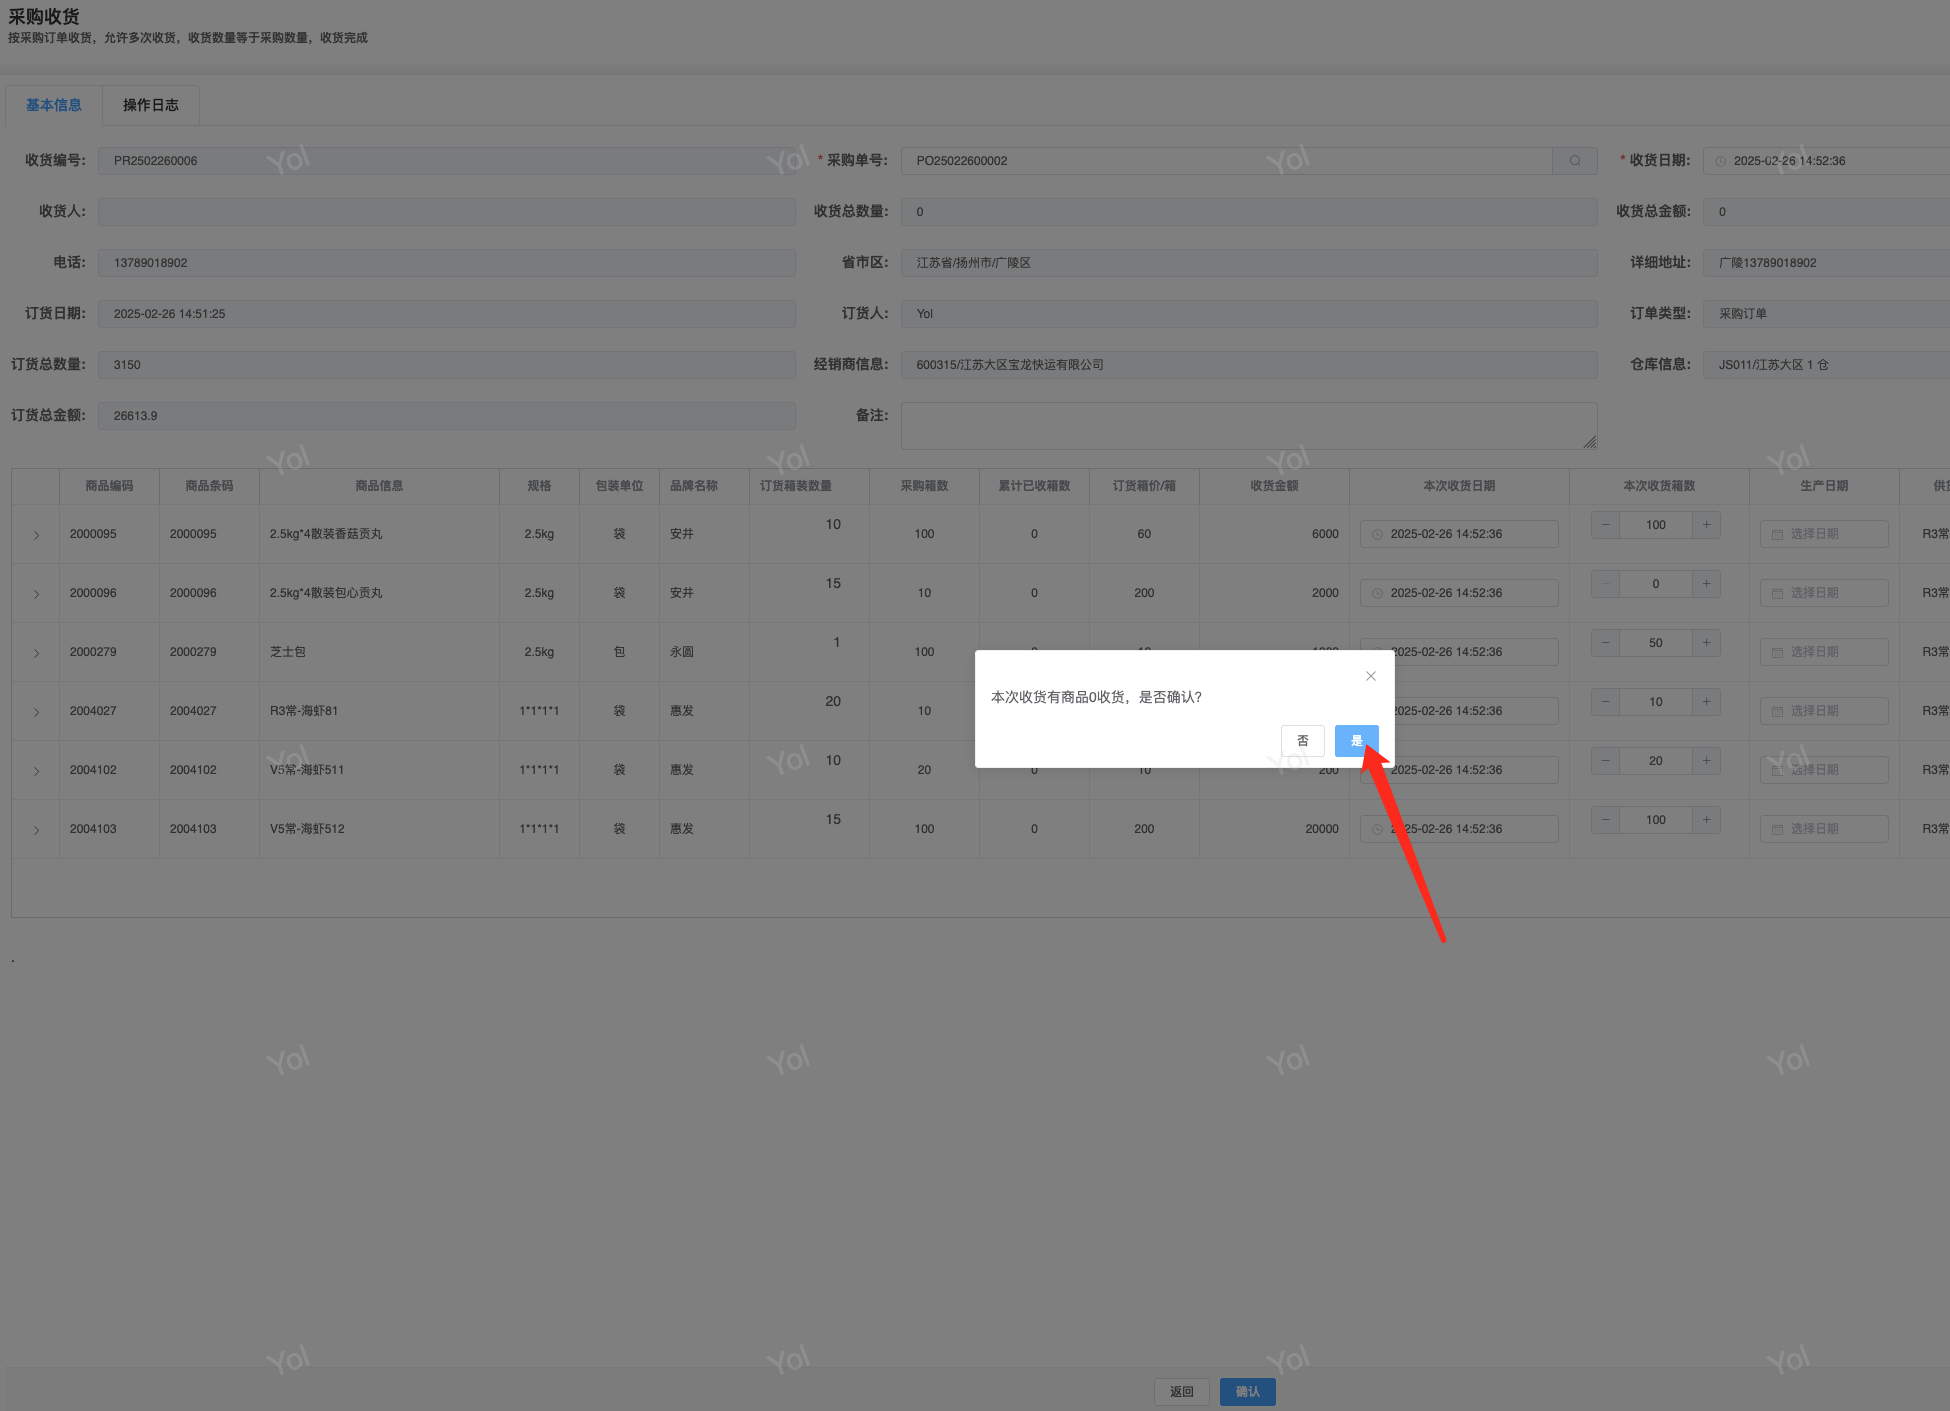Click into the 备注 textarea
This screenshot has width=1950, height=1411.
point(1247,426)
